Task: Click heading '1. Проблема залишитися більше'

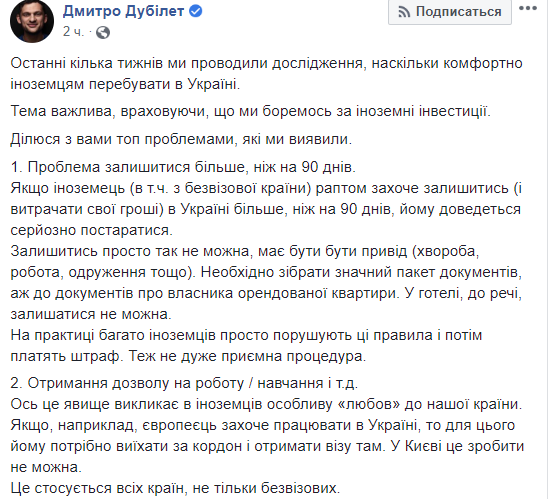Action: (183, 167)
